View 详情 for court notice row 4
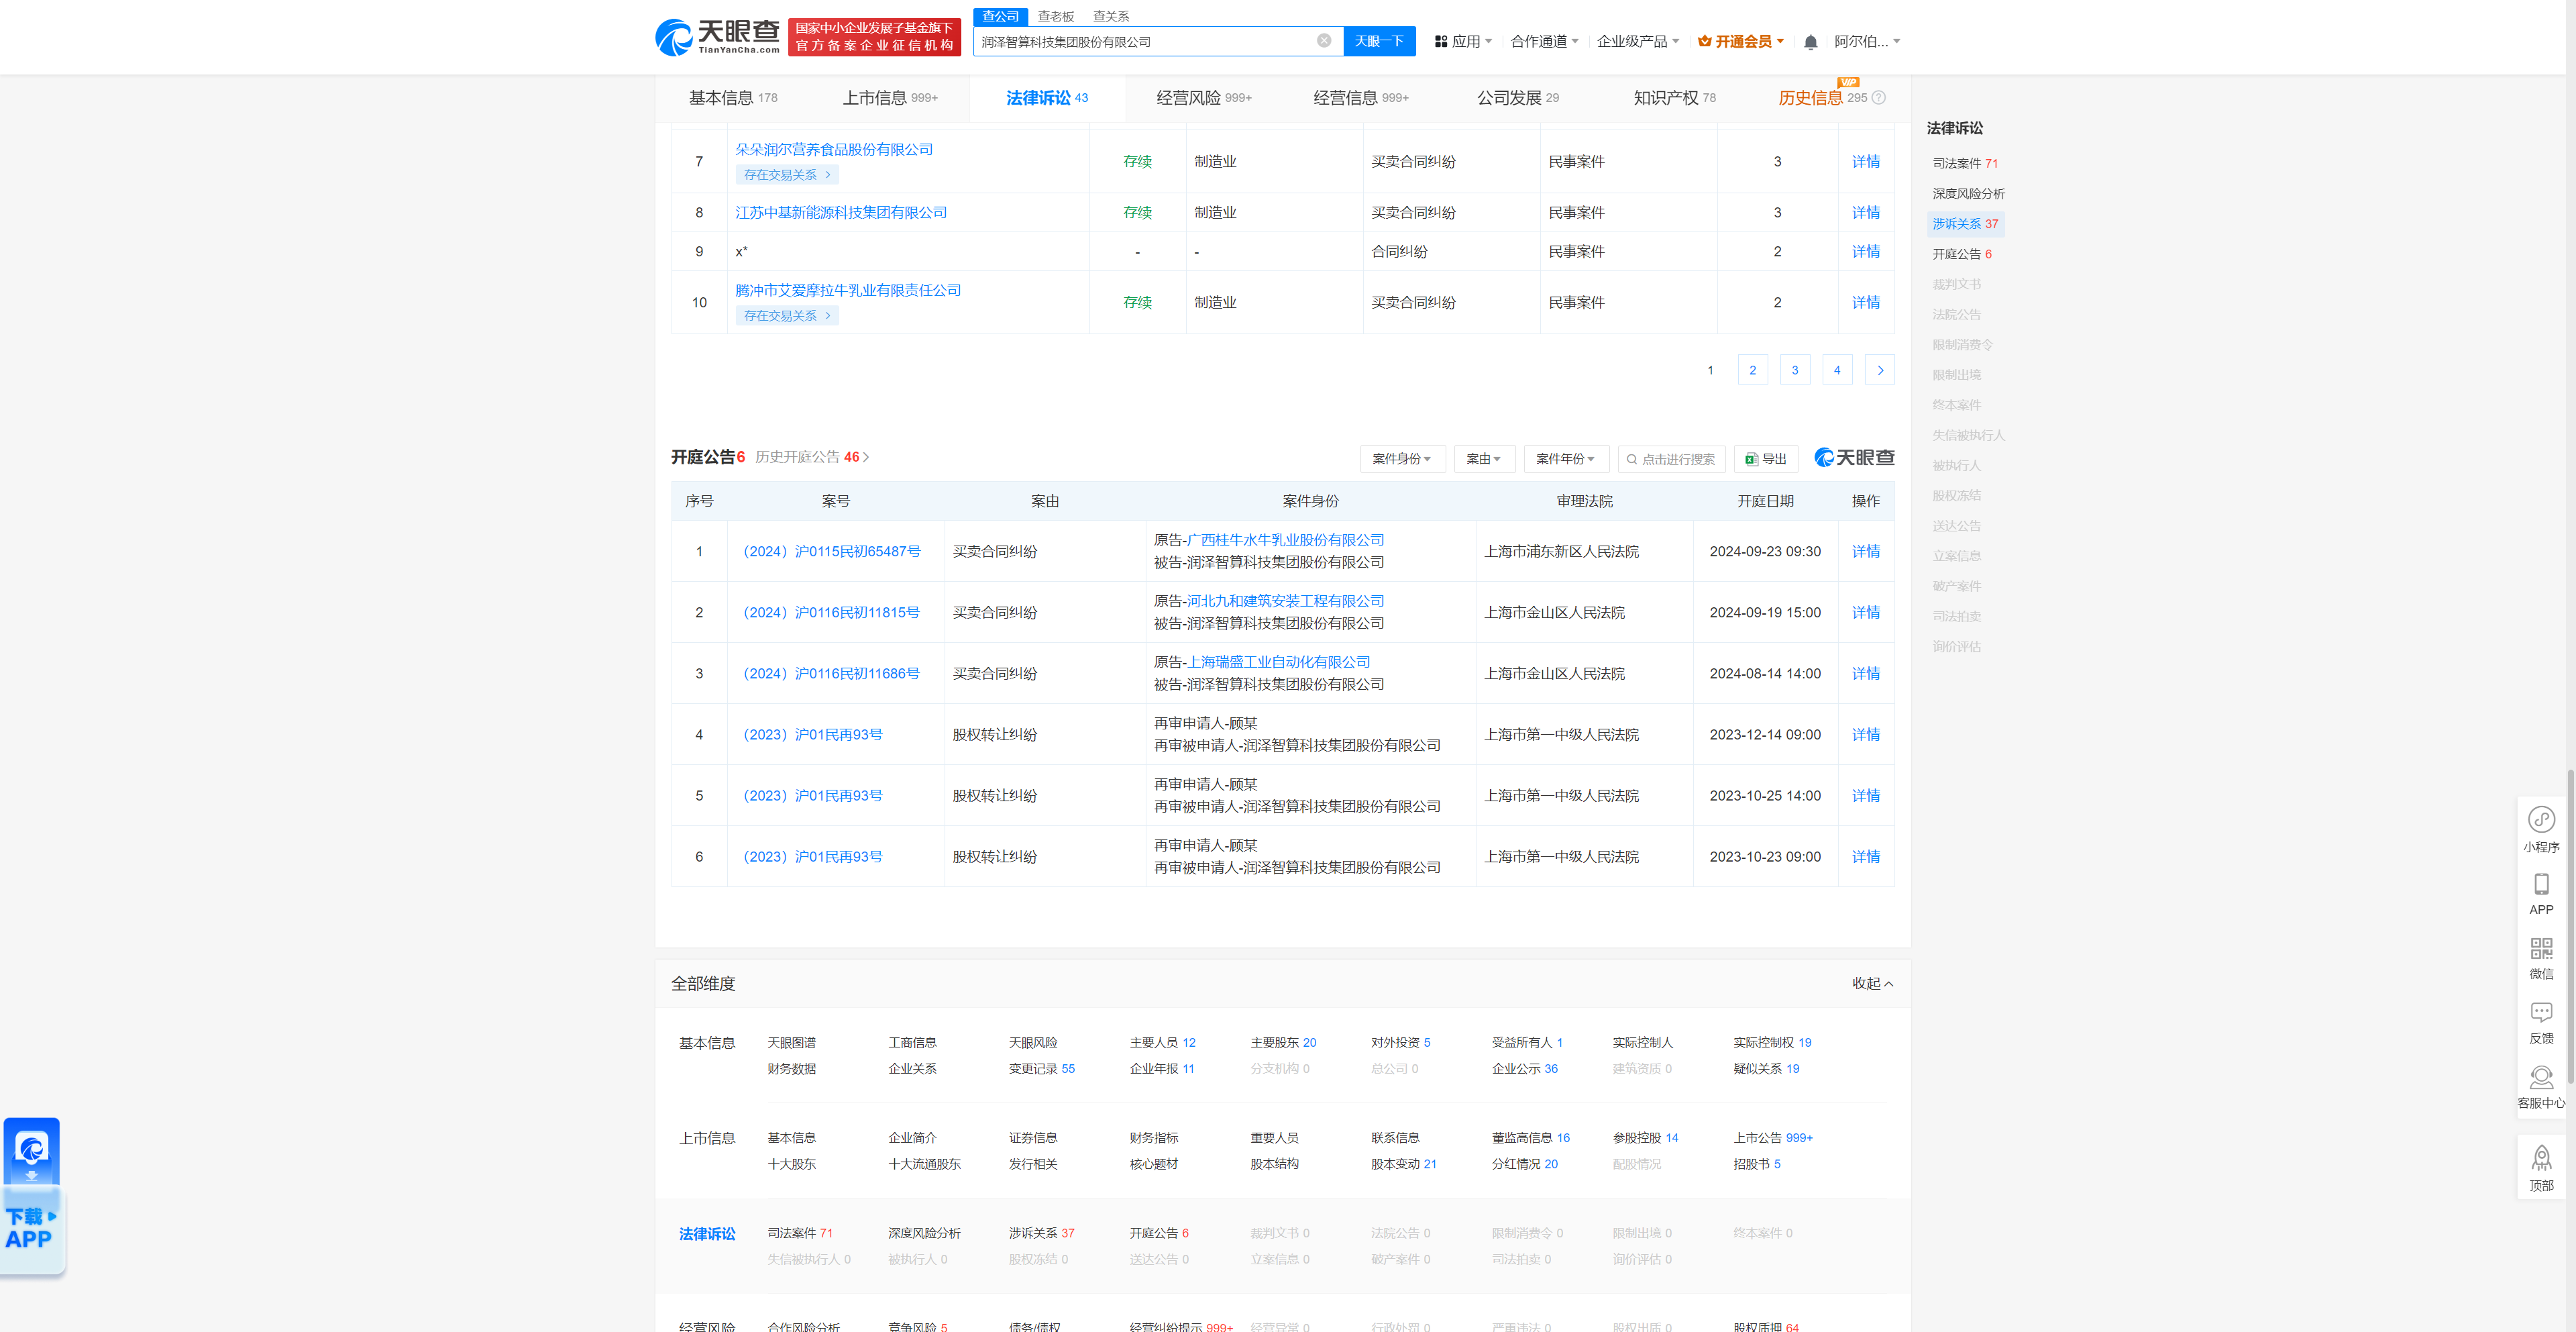The image size is (2576, 1332). pyautogui.click(x=1865, y=735)
